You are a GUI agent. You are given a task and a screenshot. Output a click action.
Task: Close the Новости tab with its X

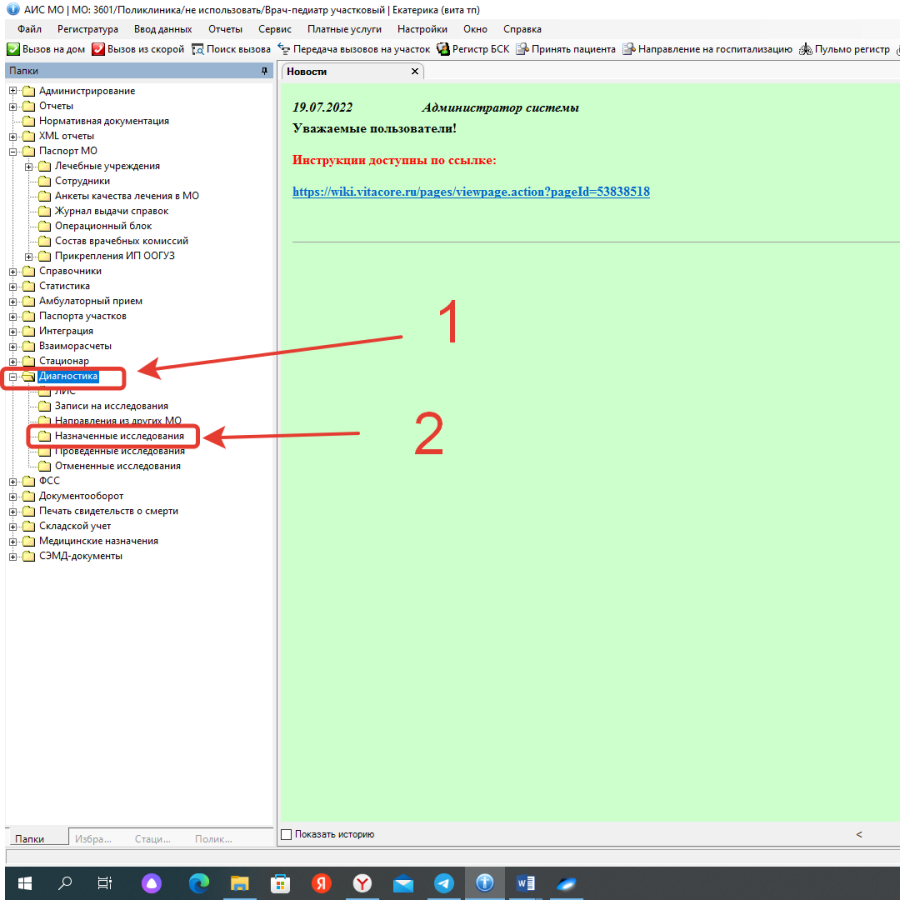click(414, 71)
